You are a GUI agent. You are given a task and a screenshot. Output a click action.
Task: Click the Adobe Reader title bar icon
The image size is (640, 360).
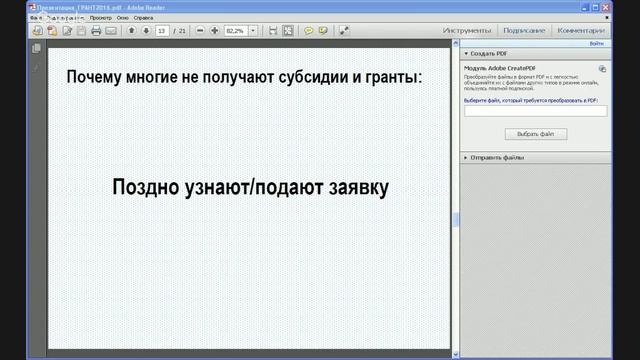32,7
